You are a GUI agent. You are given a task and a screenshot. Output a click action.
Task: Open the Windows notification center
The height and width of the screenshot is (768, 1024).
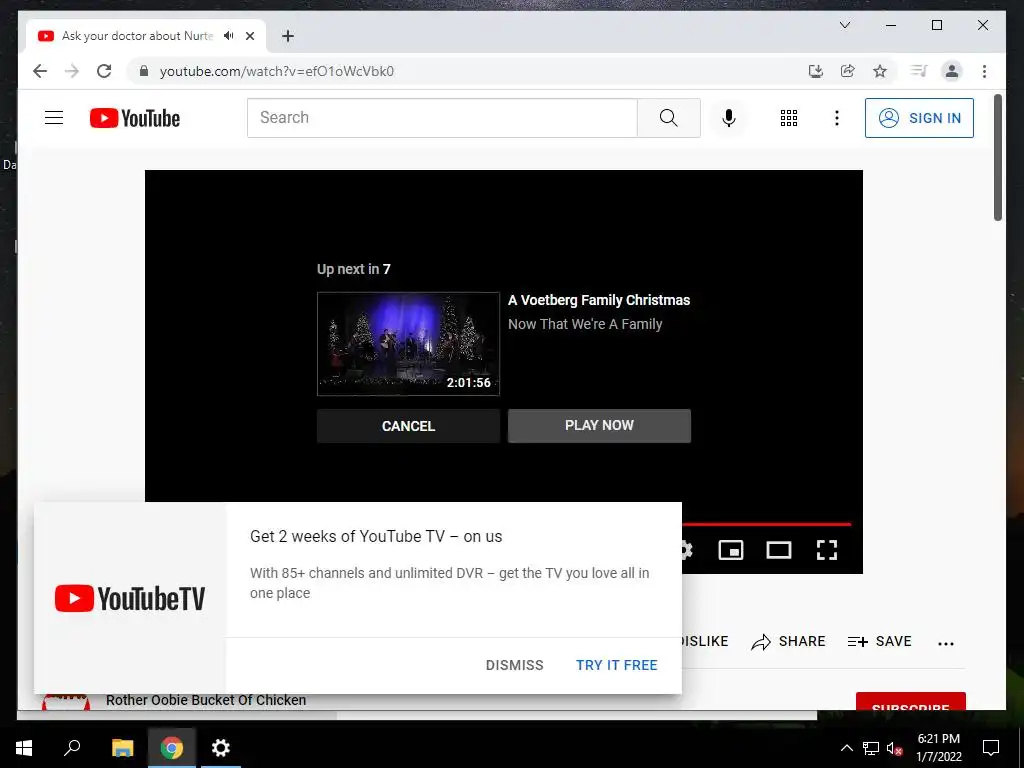[x=991, y=748]
